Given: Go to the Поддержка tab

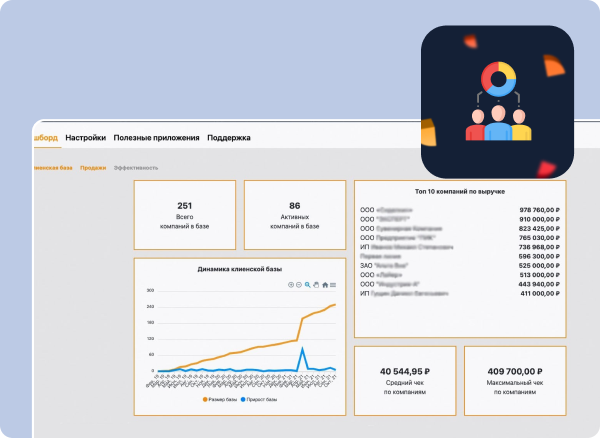Looking at the screenshot, I should point(229,138).
